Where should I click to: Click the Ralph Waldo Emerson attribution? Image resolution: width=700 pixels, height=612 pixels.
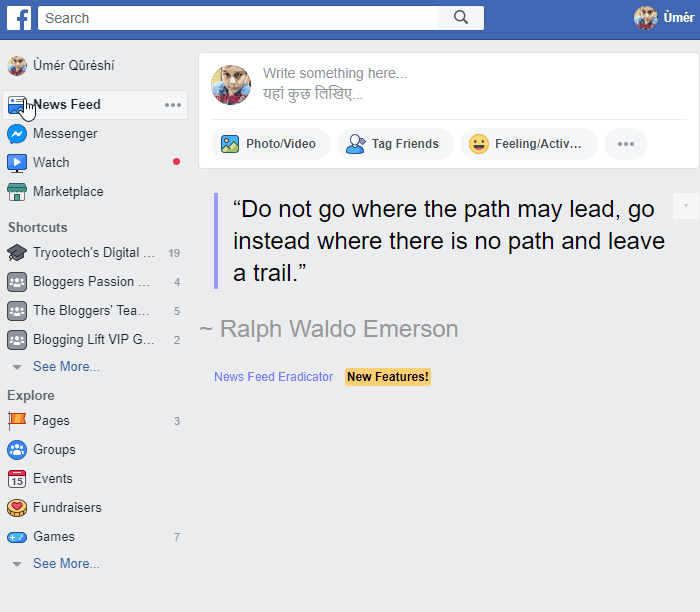click(329, 329)
